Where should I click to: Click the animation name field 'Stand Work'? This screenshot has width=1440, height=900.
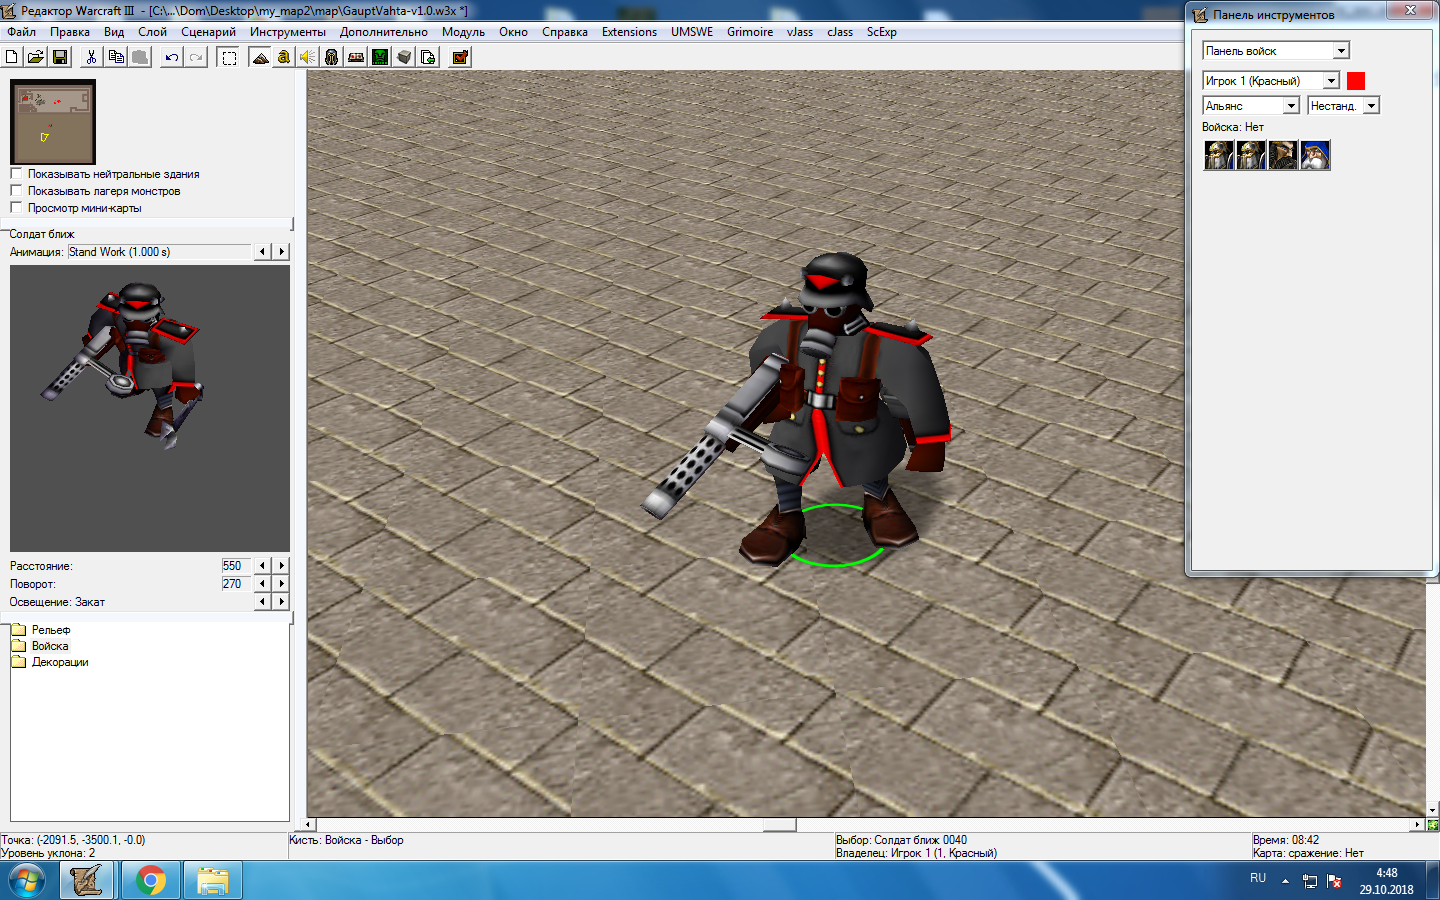coord(159,252)
